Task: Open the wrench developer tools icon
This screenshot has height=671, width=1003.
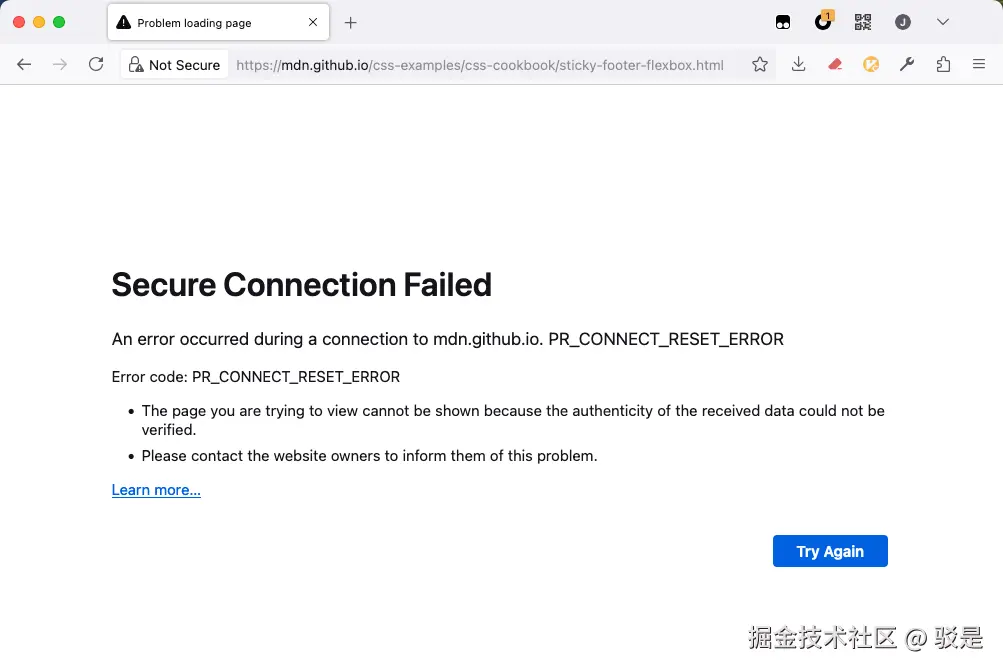Action: [907, 65]
